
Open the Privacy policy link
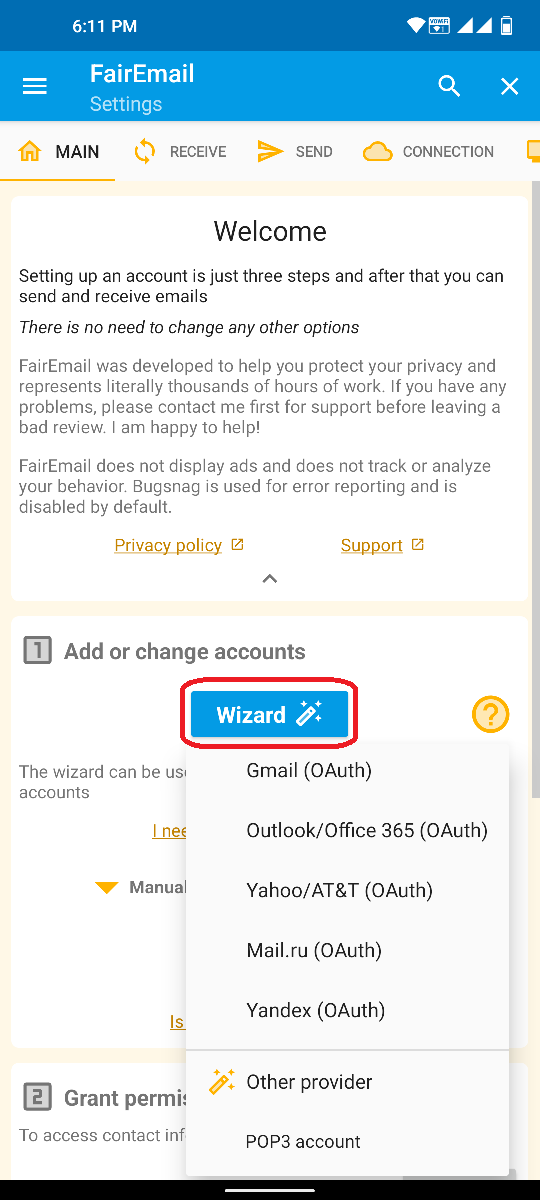[x=168, y=545]
